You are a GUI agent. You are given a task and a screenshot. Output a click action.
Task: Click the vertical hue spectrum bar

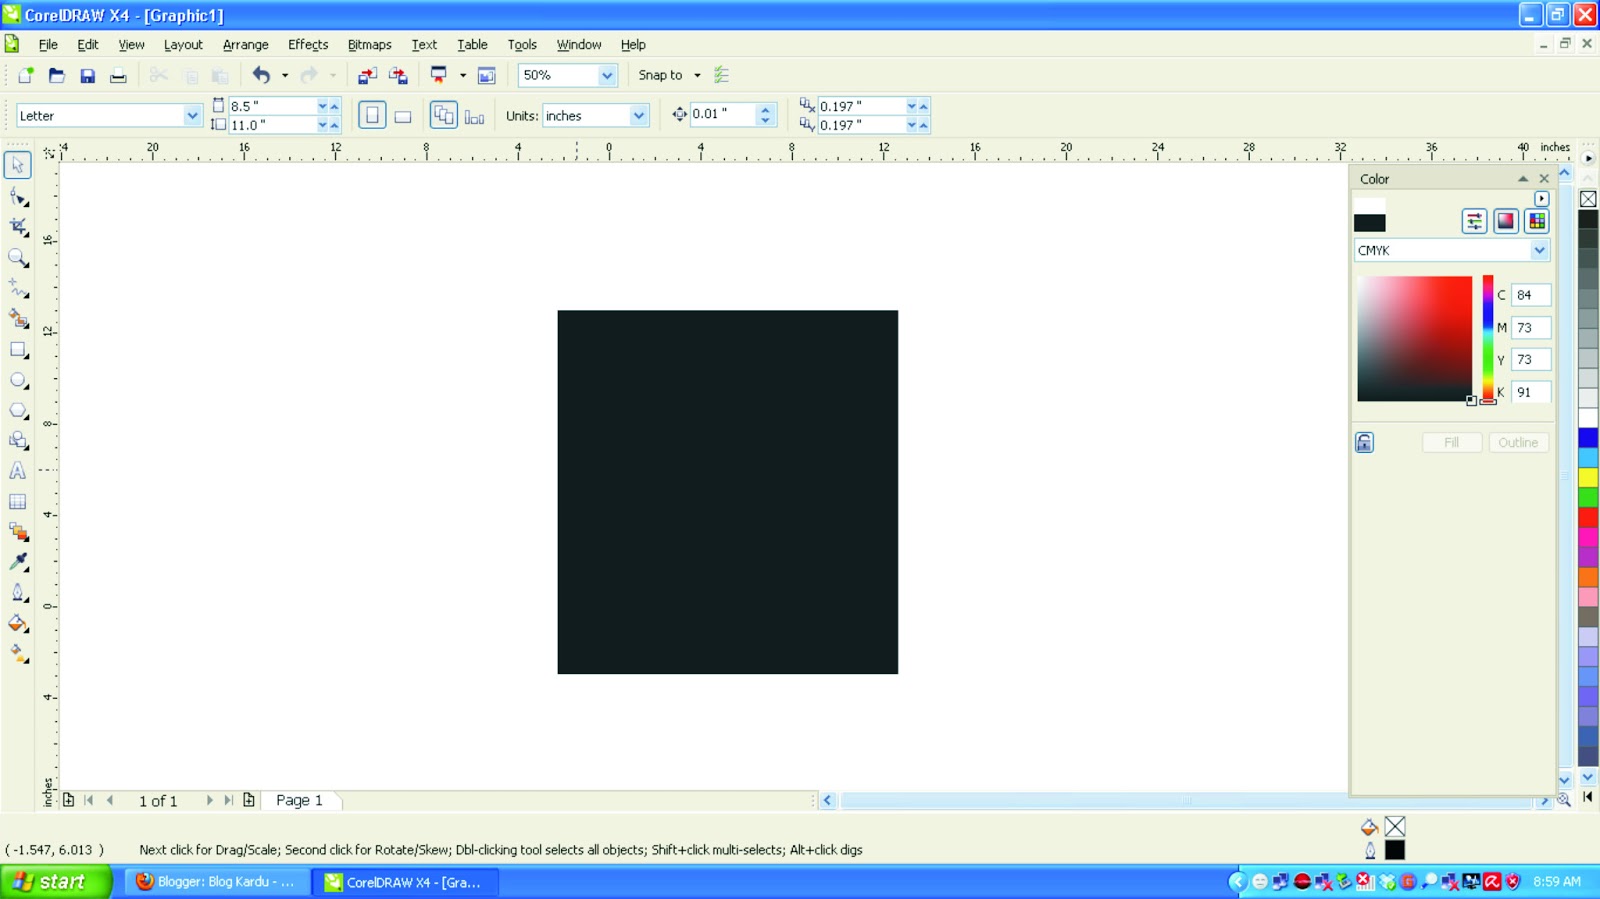click(1488, 339)
